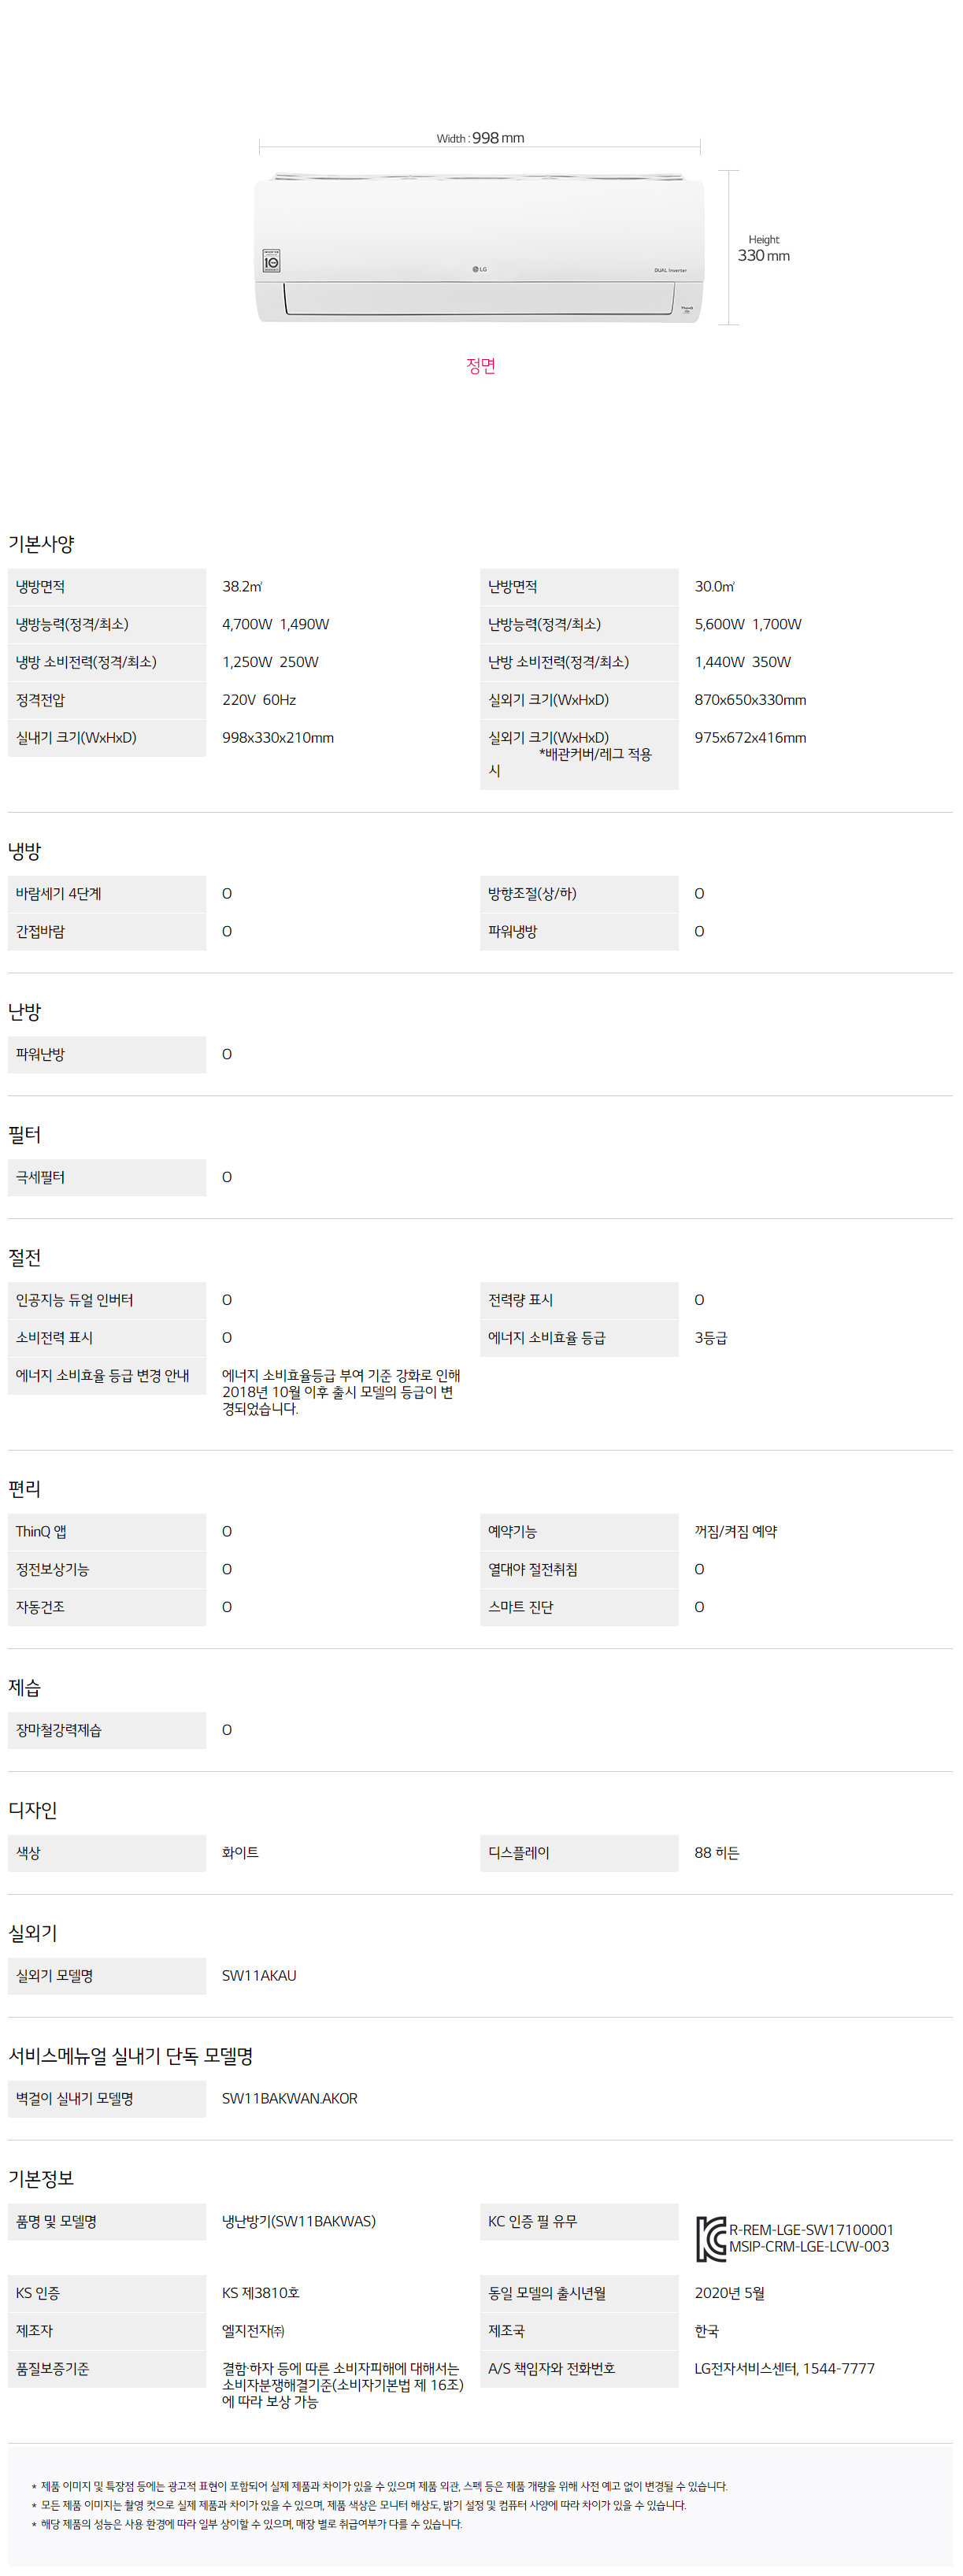This screenshot has height=2576, width=963.
Task: Click the air conditioner's lower air vent flap
Action: tap(480, 299)
